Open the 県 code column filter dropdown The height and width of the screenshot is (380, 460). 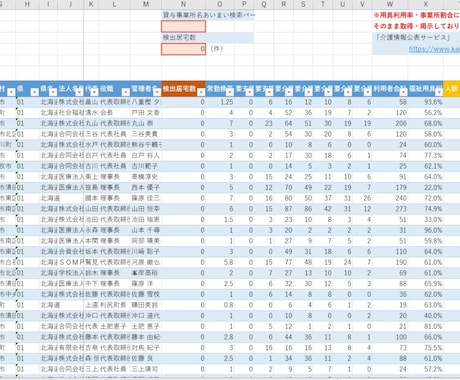(35, 92)
